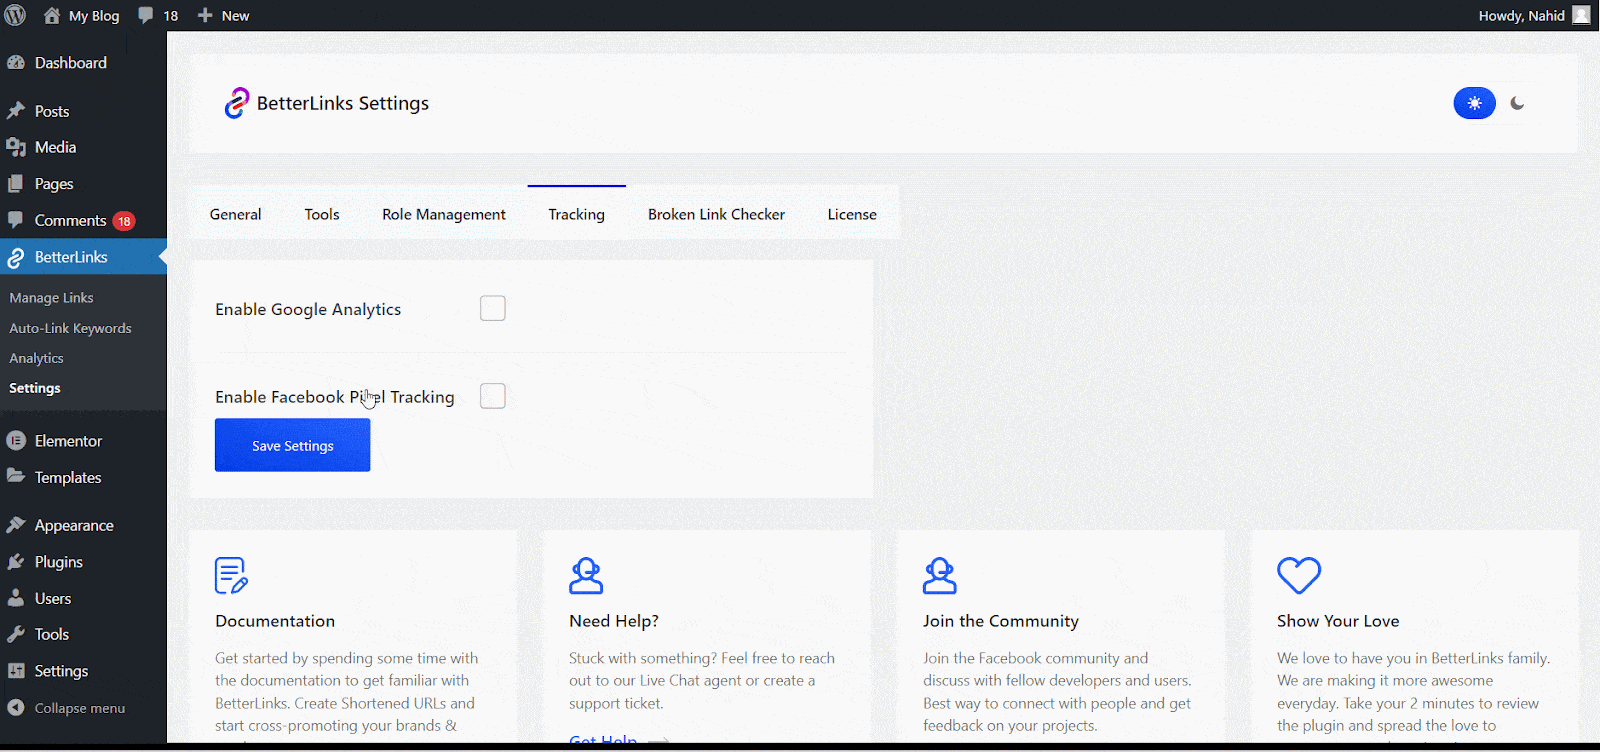The height and width of the screenshot is (752, 1600).
Task: Select light mode sun button
Action: [x=1474, y=103]
